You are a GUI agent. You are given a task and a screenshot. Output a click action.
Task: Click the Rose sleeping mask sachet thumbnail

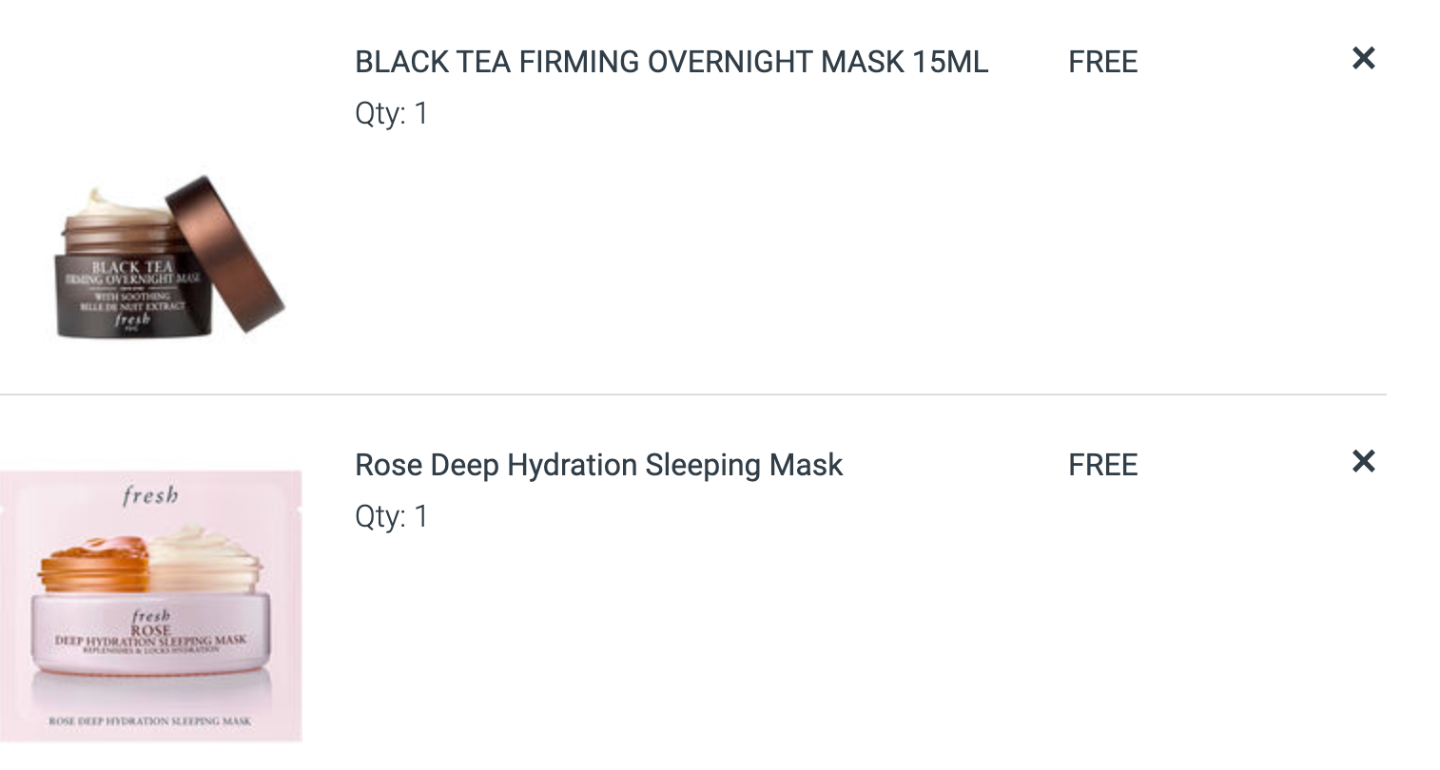[x=151, y=606]
